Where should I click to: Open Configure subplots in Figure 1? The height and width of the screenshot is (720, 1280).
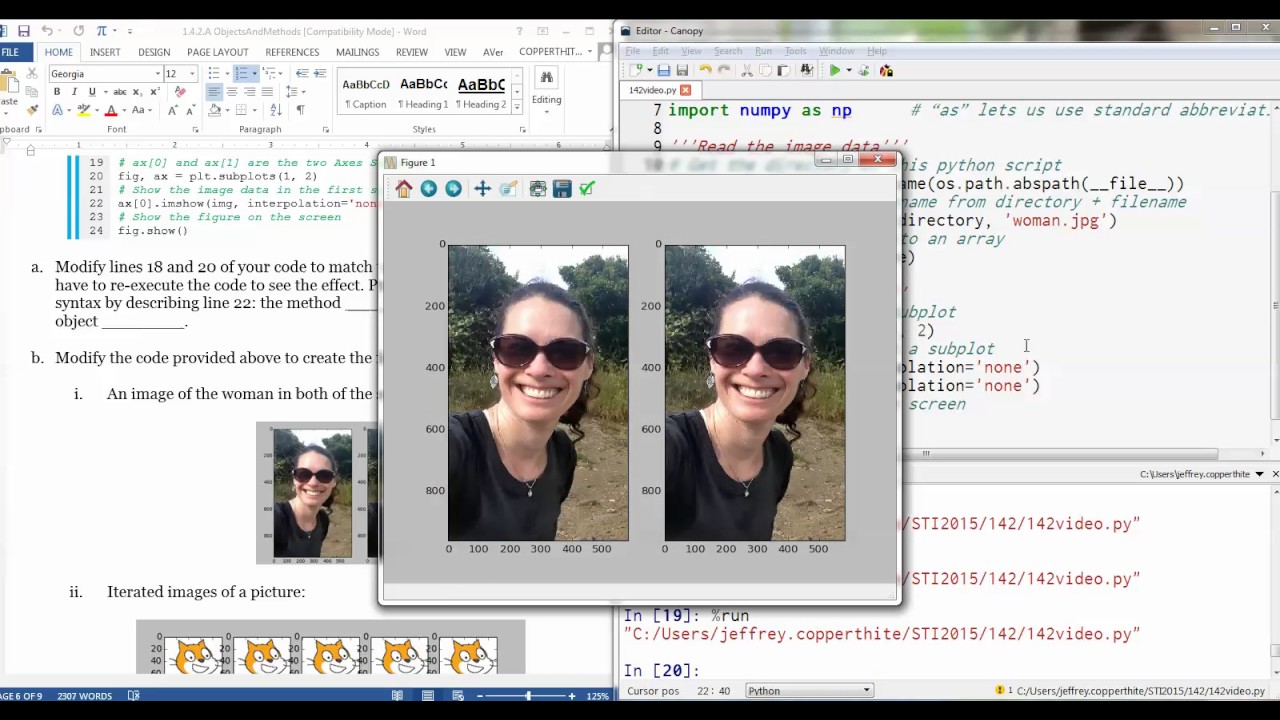tap(538, 189)
